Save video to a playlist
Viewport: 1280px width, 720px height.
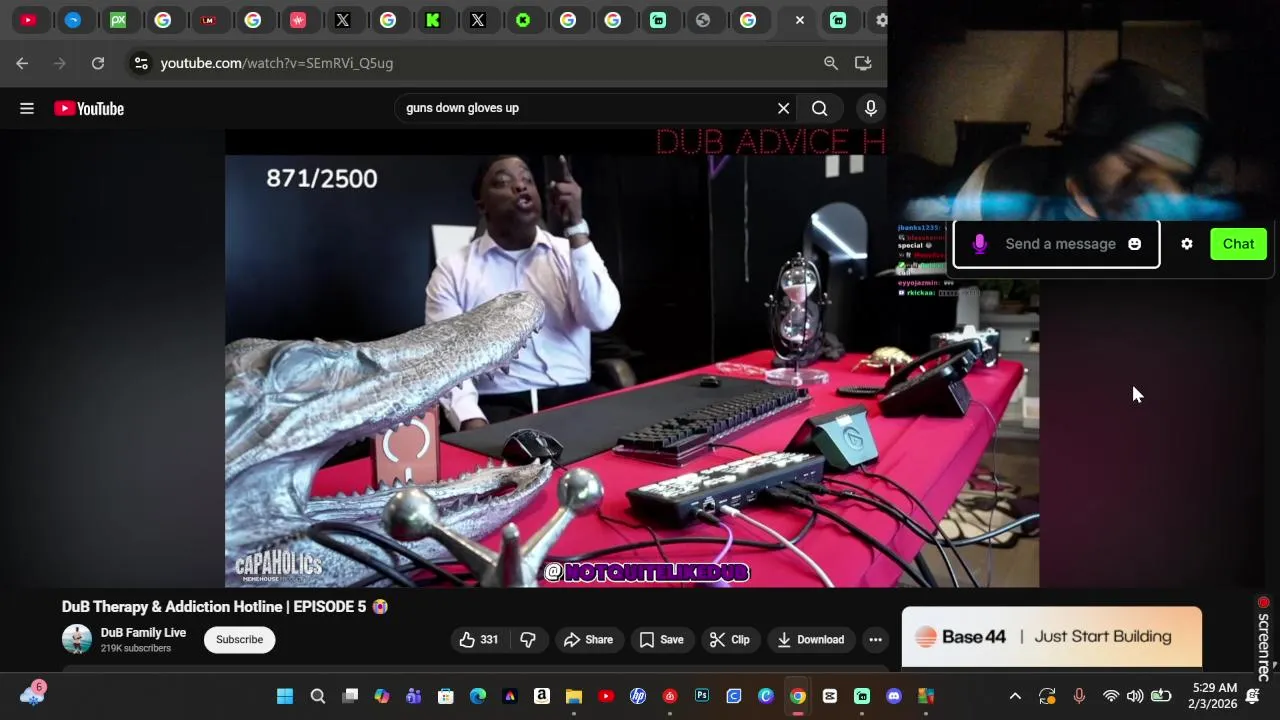(661, 640)
